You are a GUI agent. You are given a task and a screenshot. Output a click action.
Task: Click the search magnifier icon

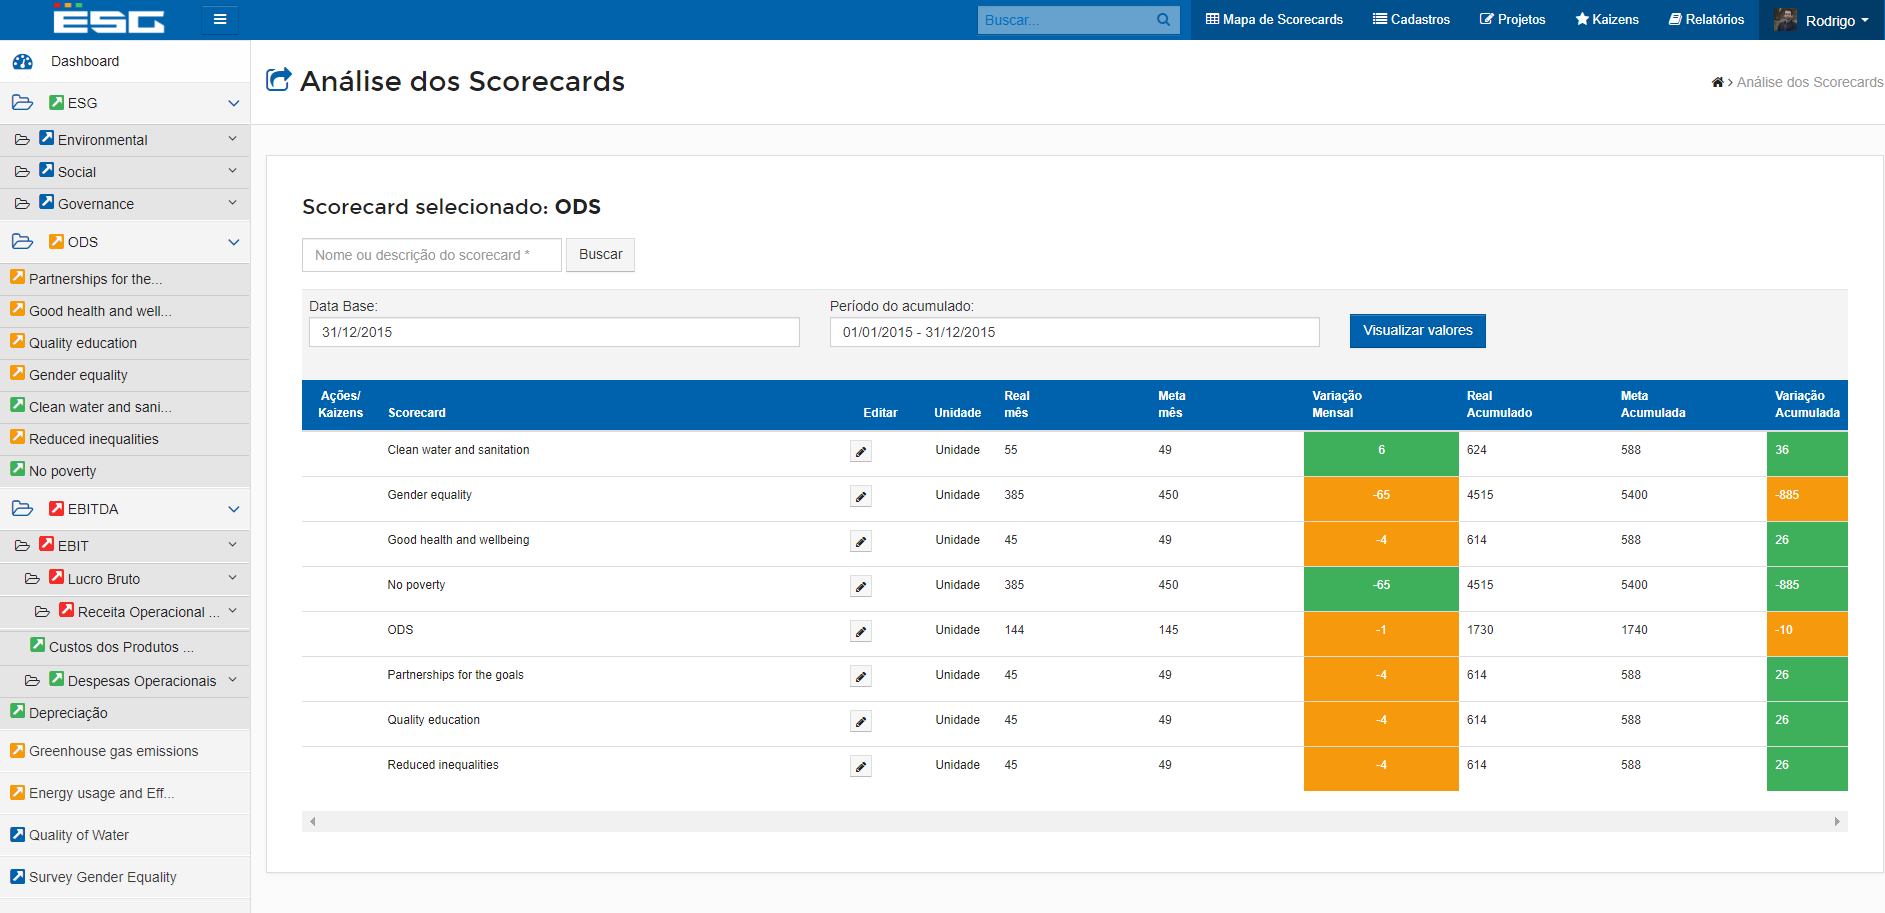click(1163, 20)
